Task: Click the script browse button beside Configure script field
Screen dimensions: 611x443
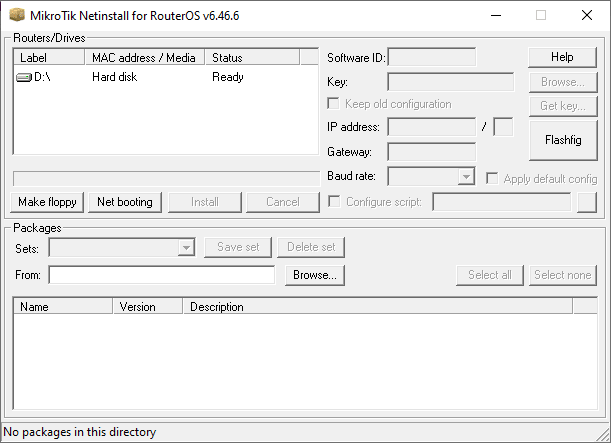Action: [x=587, y=202]
